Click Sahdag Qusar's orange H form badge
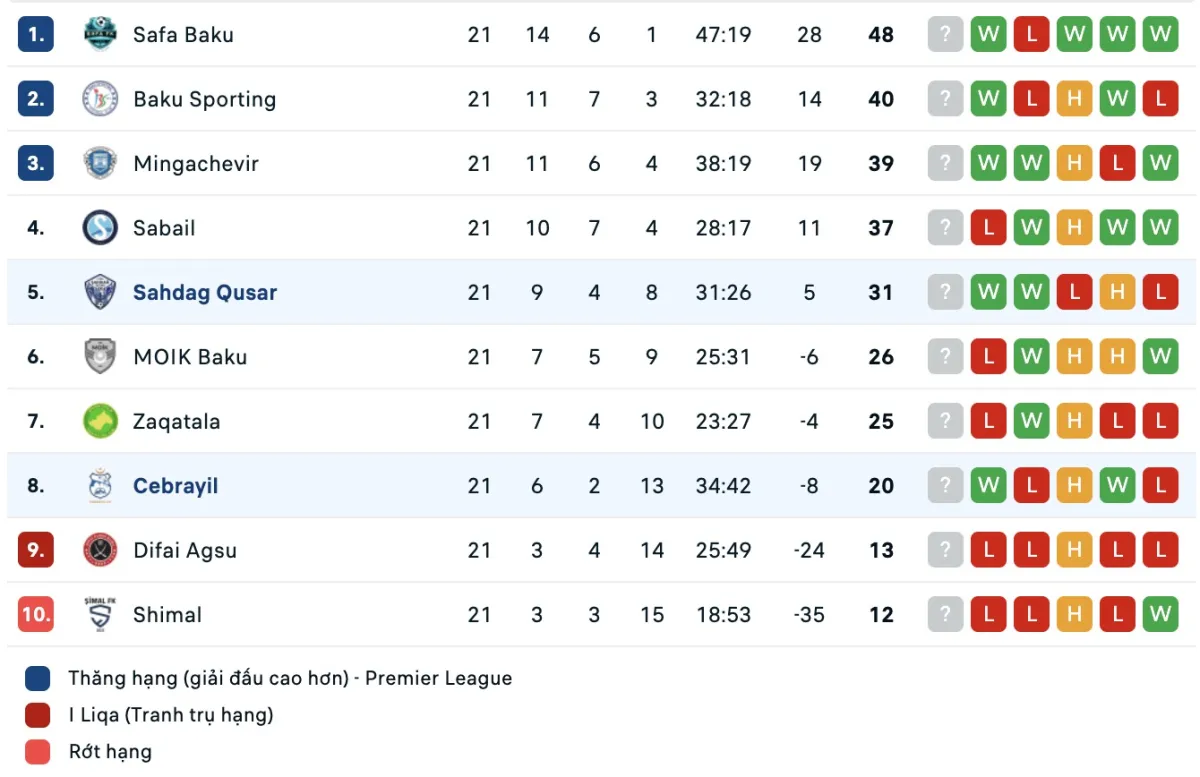The height and width of the screenshot is (777, 1200). point(1117,292)
